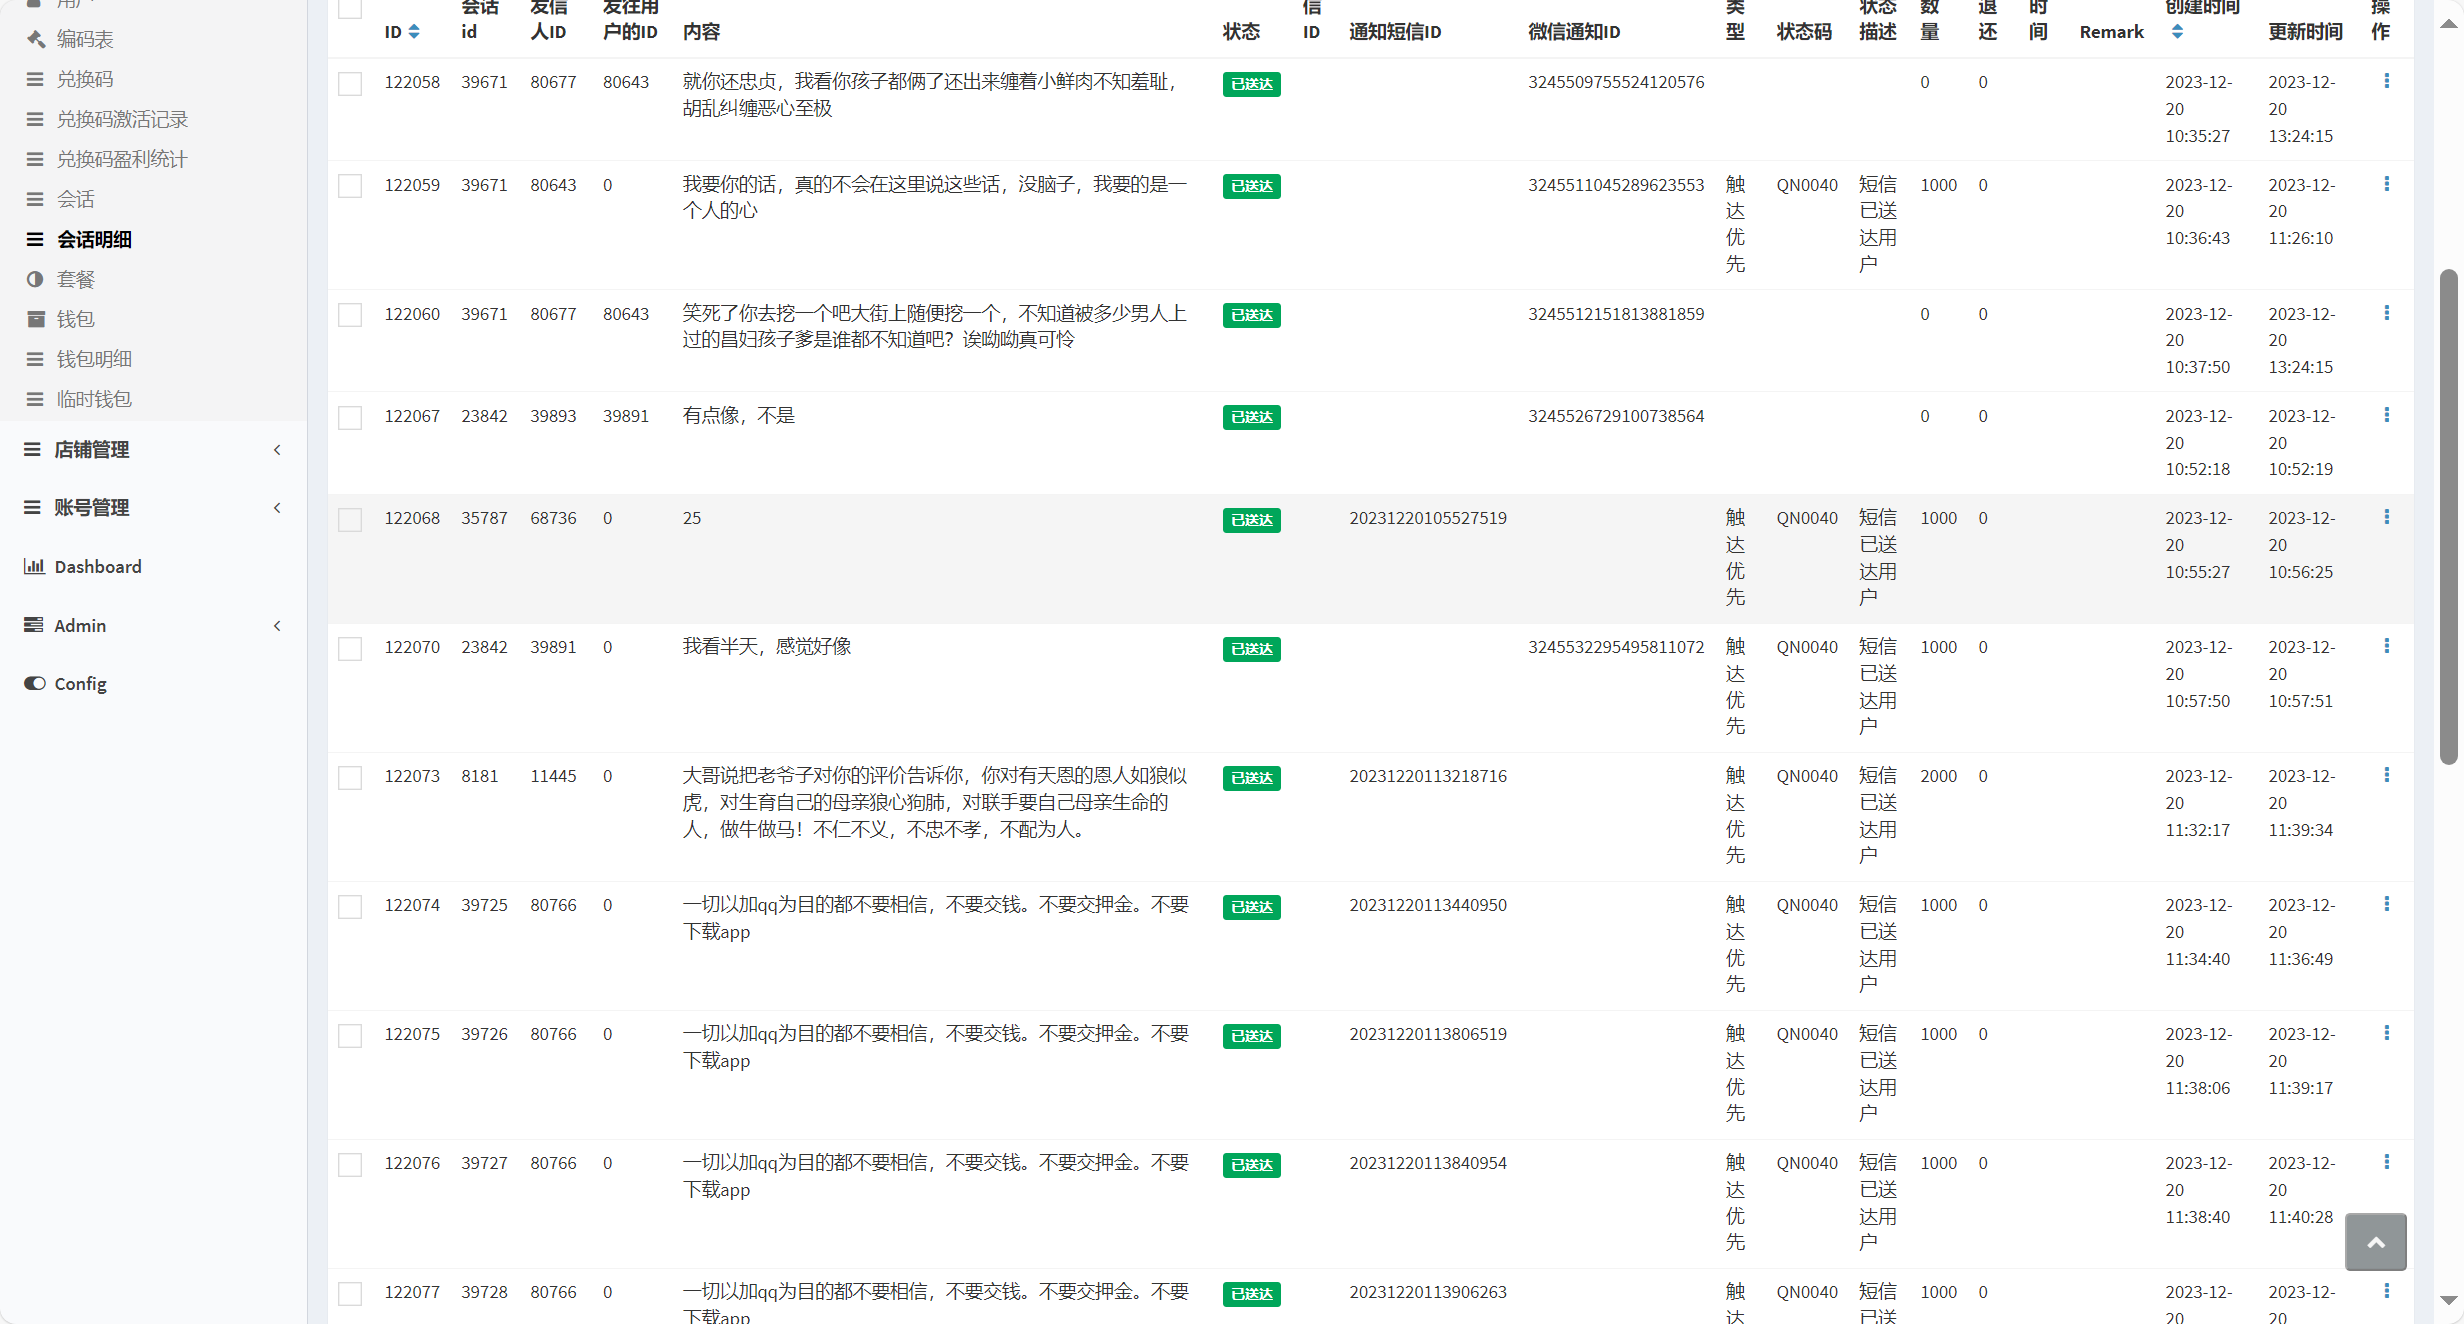Image resolution: width=2464 pixels, height=1324 pixels.
Task: Click the vertical page scrollbar thumb
Action: pos(2448,515)
